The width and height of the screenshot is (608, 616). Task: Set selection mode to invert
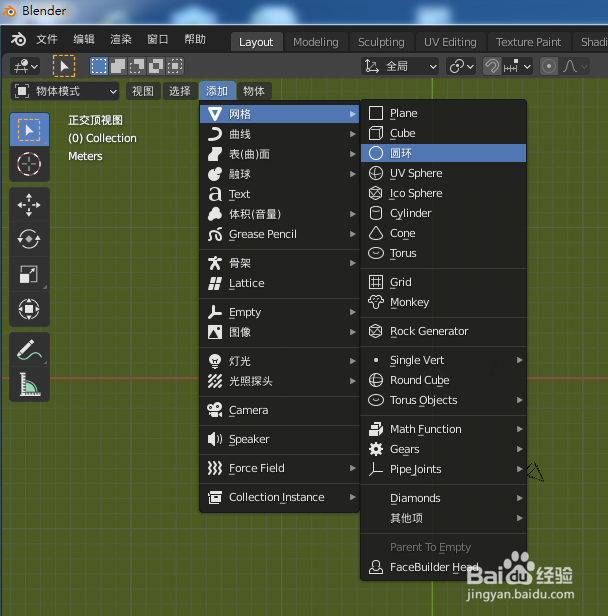(x=156, y=66)
